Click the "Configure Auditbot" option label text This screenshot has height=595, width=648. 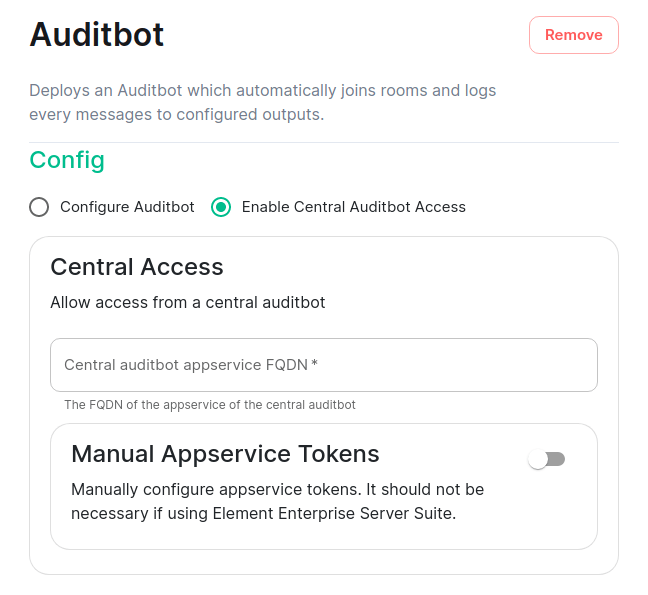[127, 207]
